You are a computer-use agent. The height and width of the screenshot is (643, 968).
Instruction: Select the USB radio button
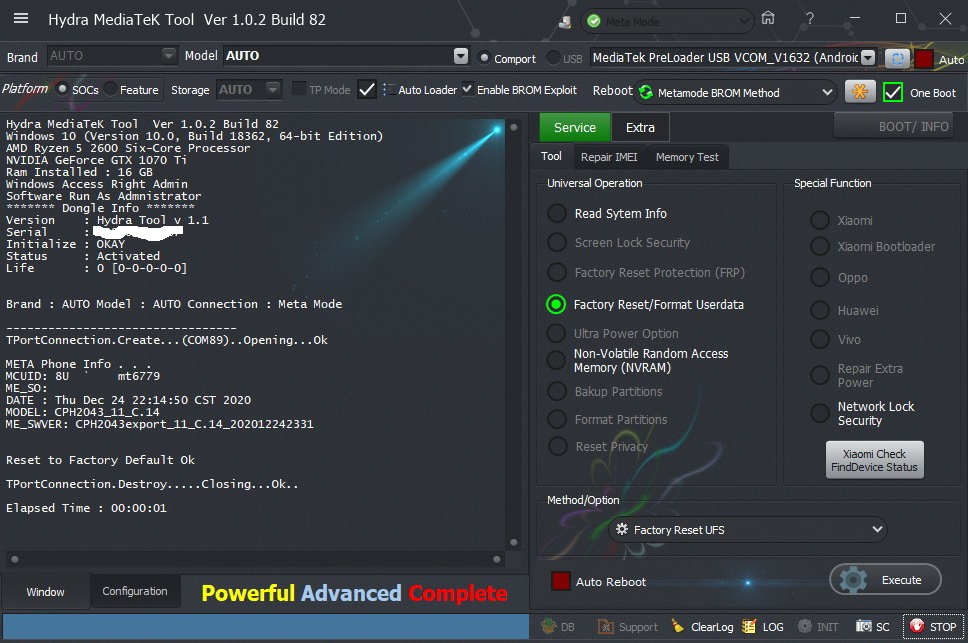click(553, 58)
